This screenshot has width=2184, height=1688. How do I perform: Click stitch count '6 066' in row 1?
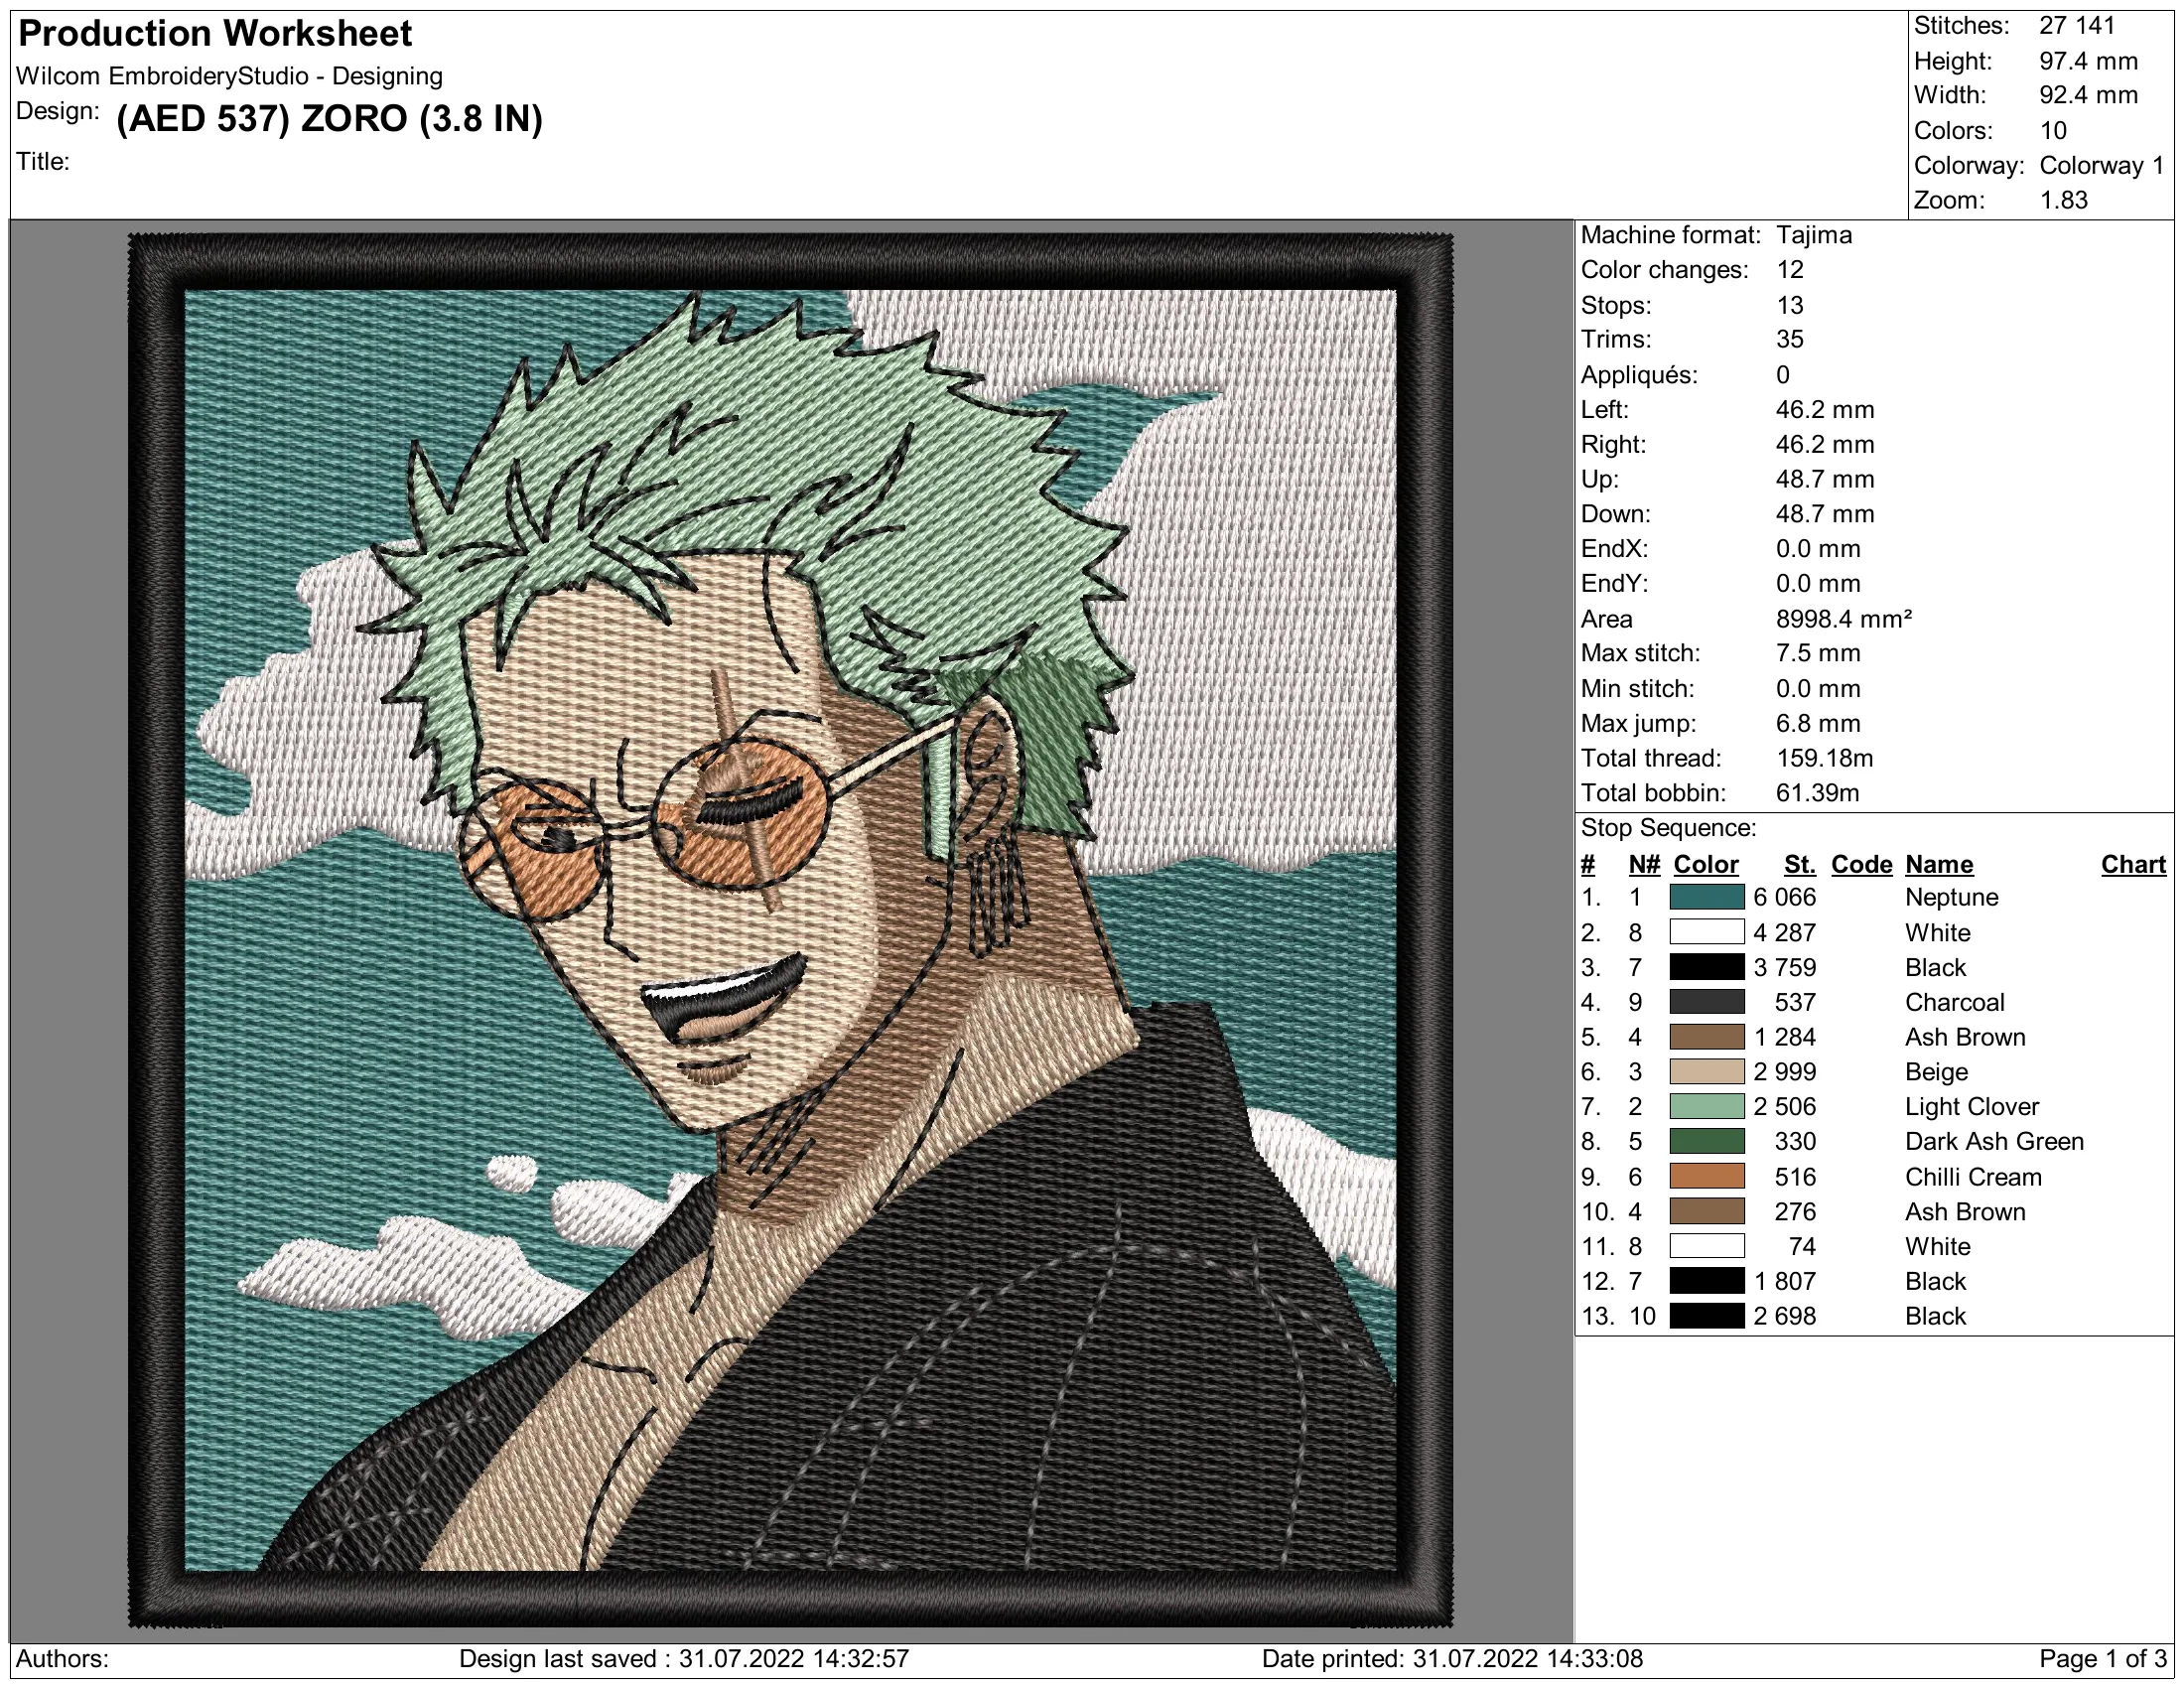coord(1784,898)
